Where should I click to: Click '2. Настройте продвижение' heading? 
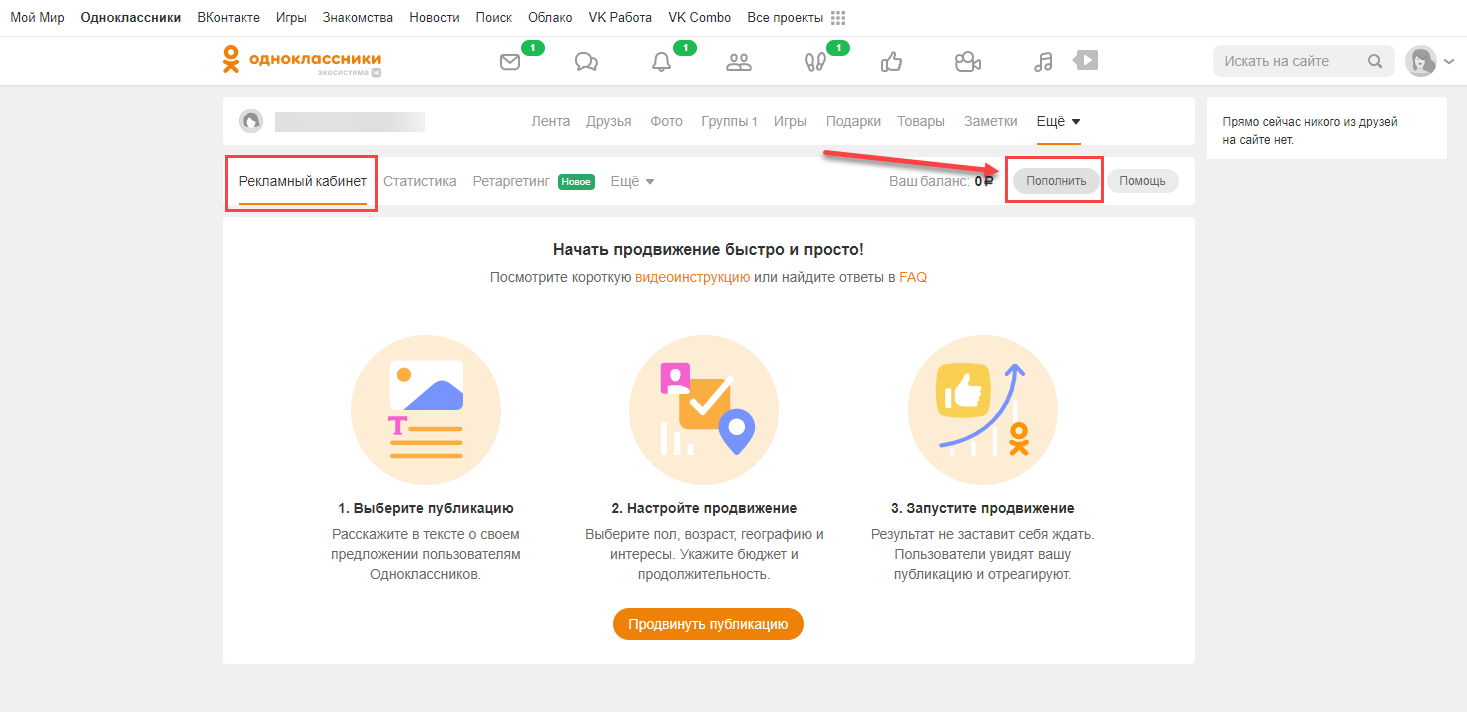coord(704,508)
